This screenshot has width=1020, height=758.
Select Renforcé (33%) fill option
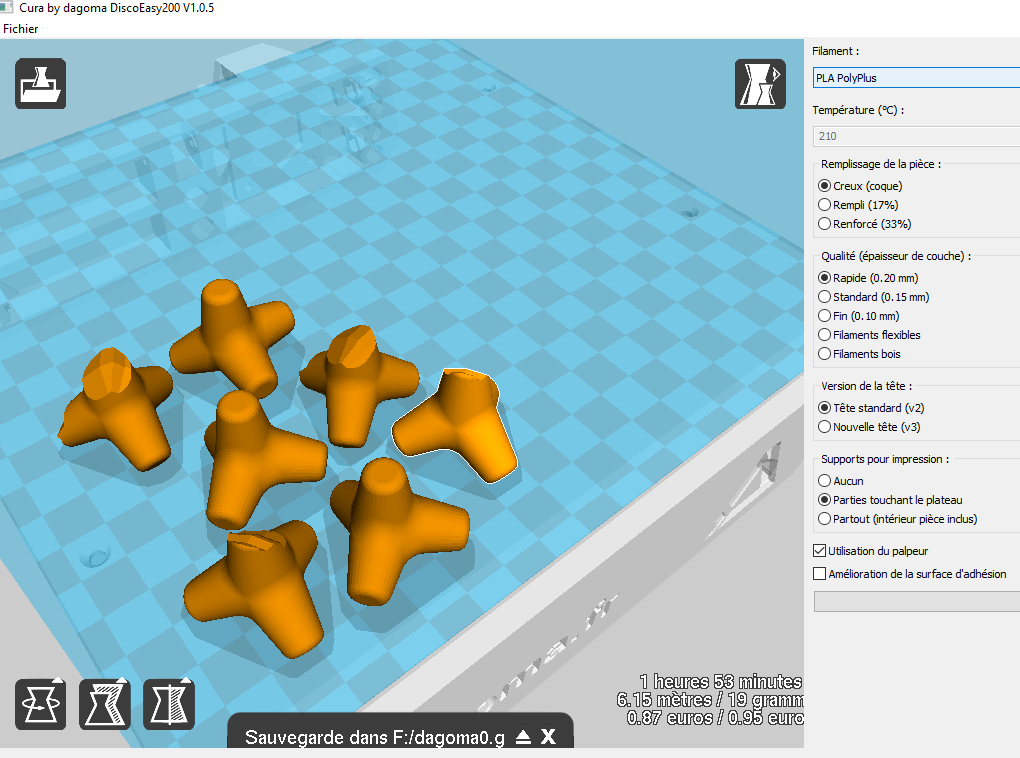[865, 224]
